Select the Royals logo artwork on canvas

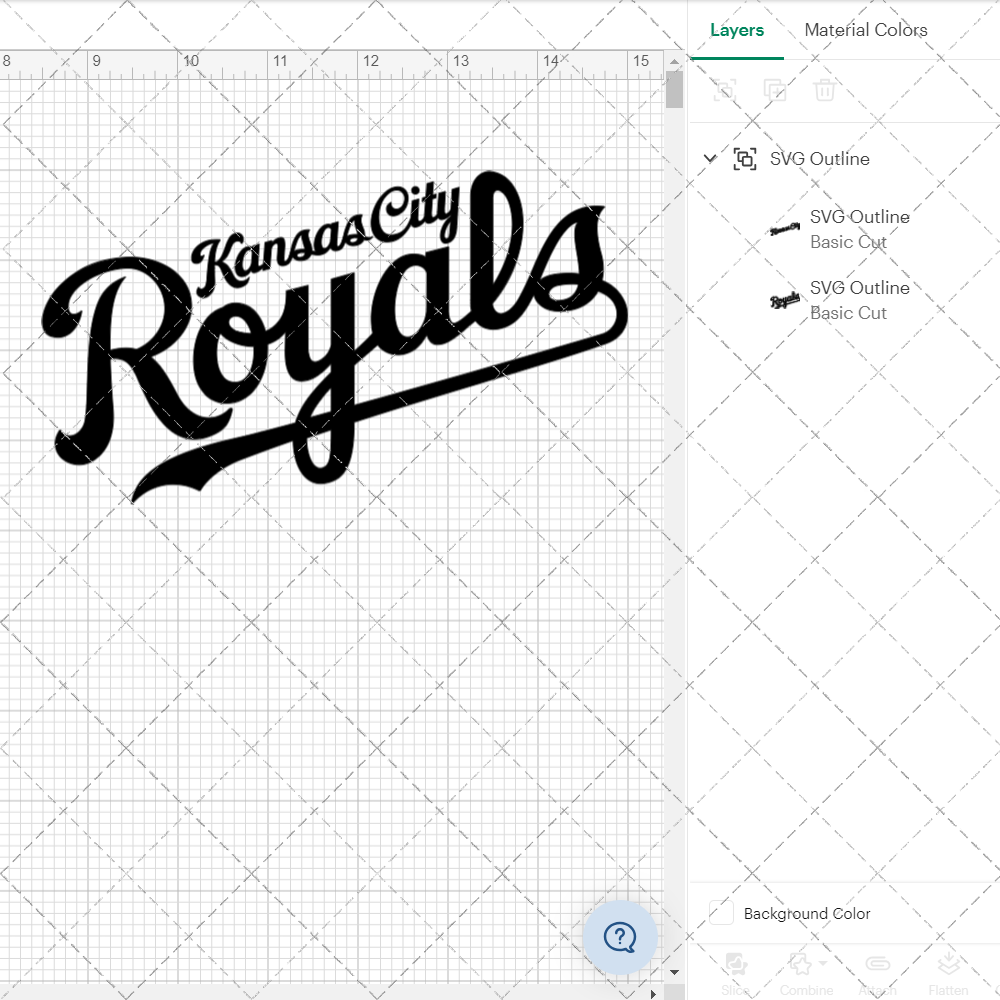tap(335, 336)
